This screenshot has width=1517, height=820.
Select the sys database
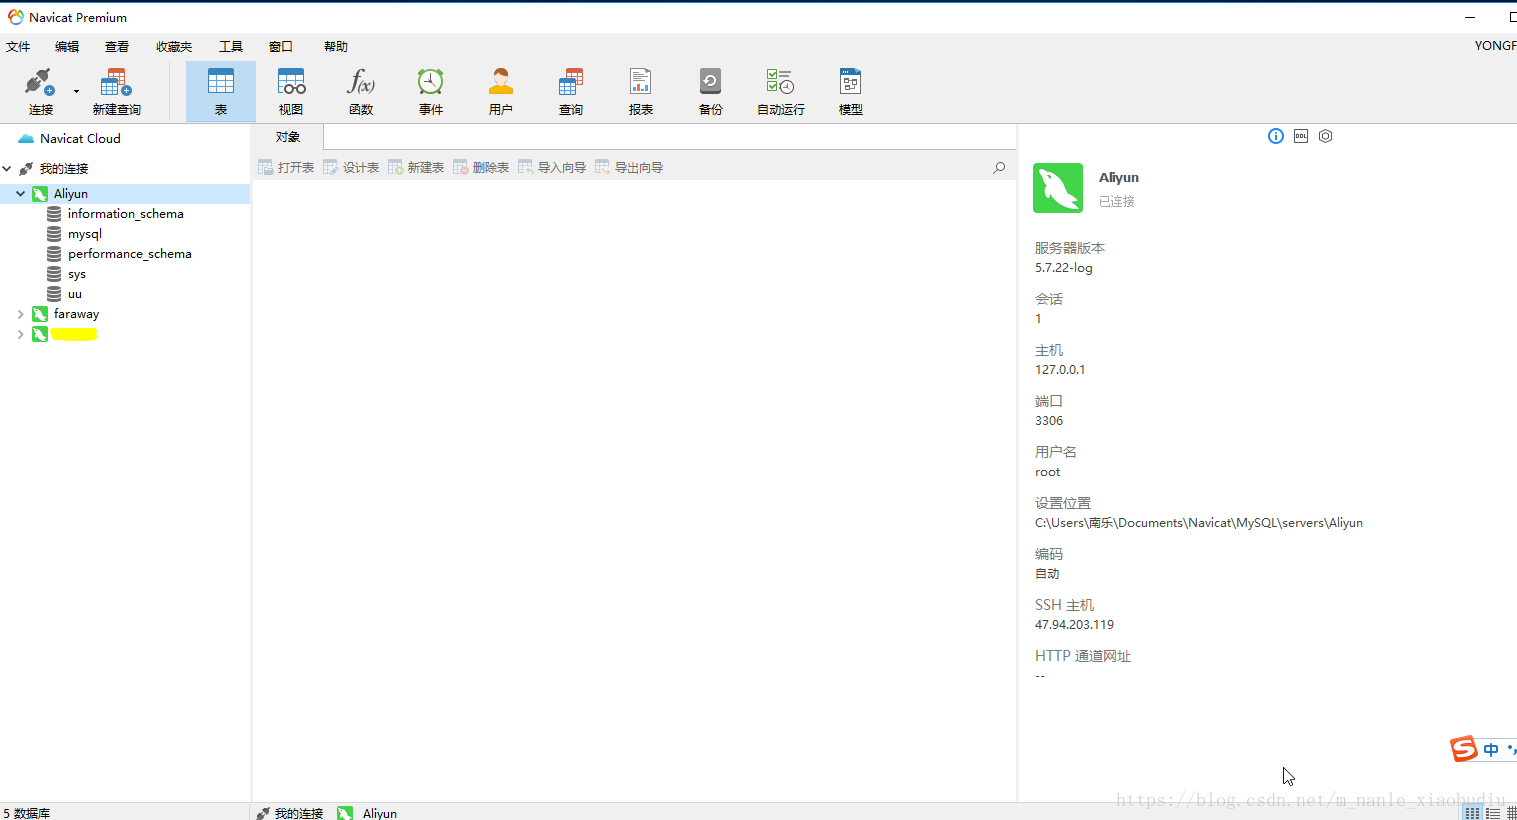77,274
